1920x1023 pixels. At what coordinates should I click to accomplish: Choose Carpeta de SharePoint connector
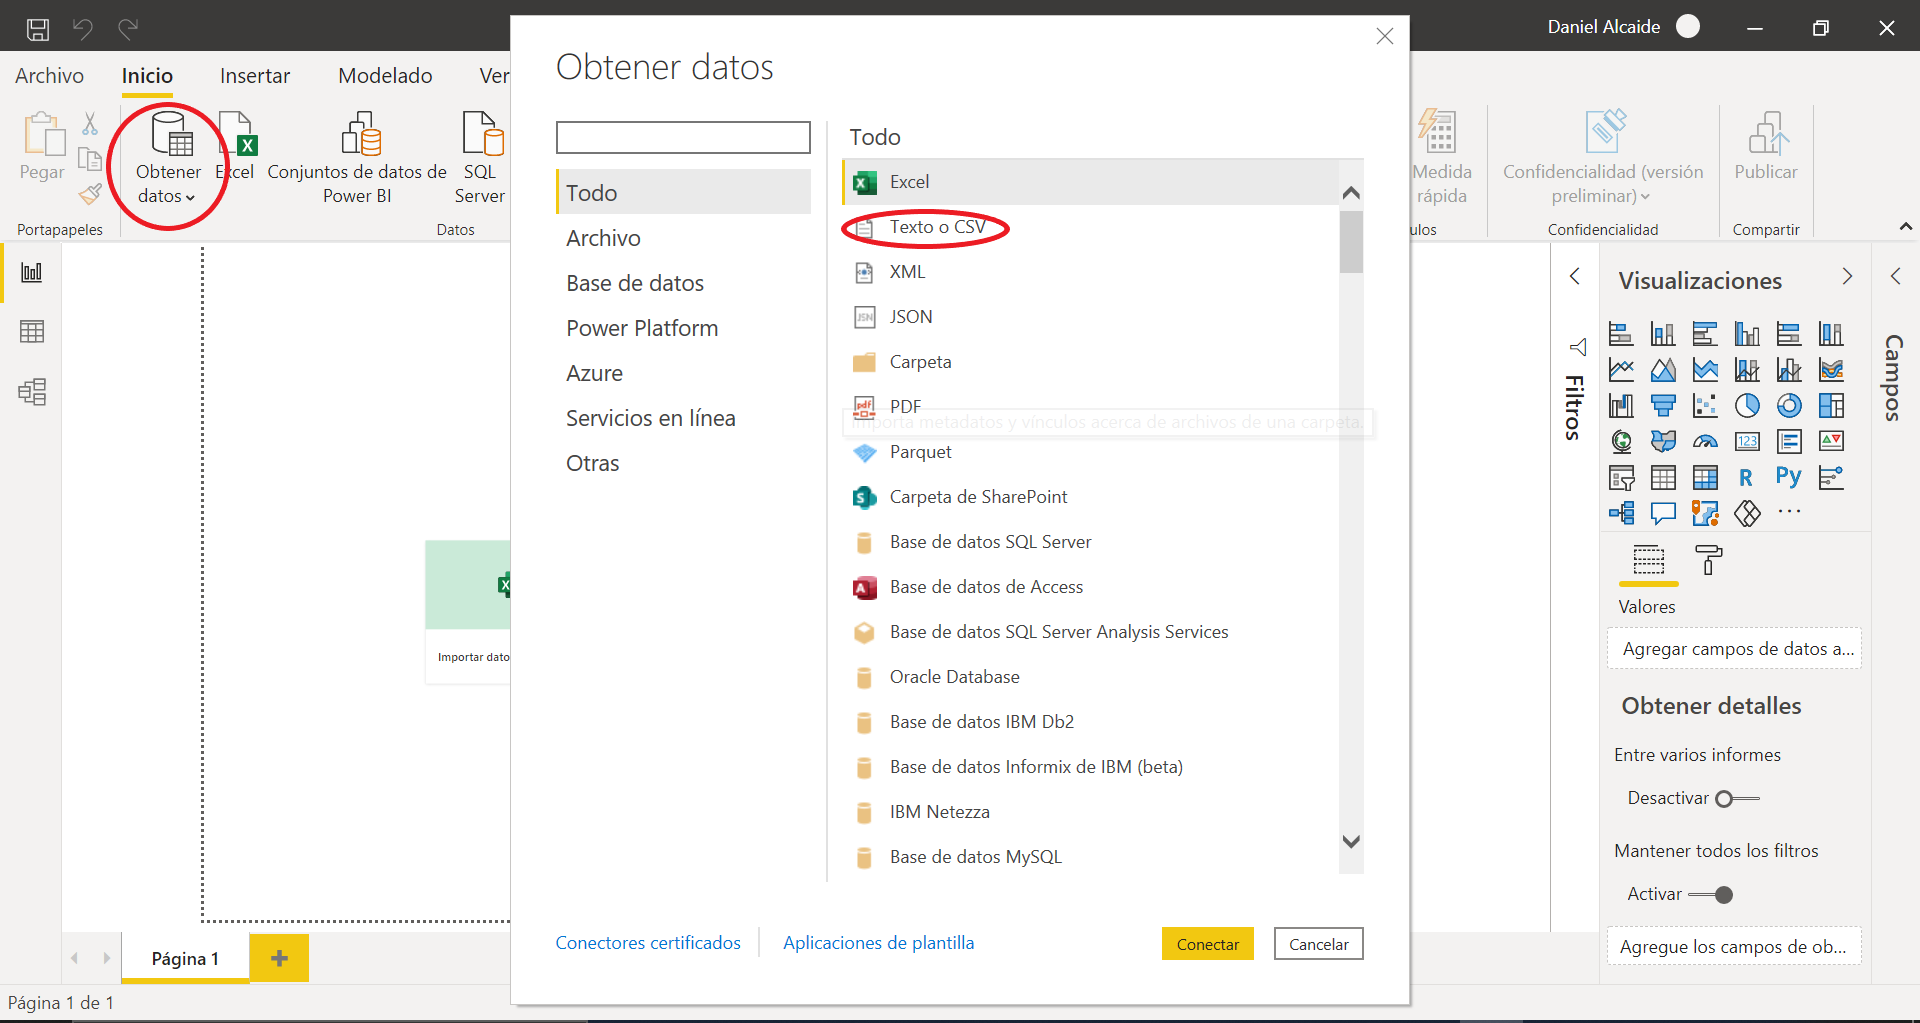point(1091,497)
